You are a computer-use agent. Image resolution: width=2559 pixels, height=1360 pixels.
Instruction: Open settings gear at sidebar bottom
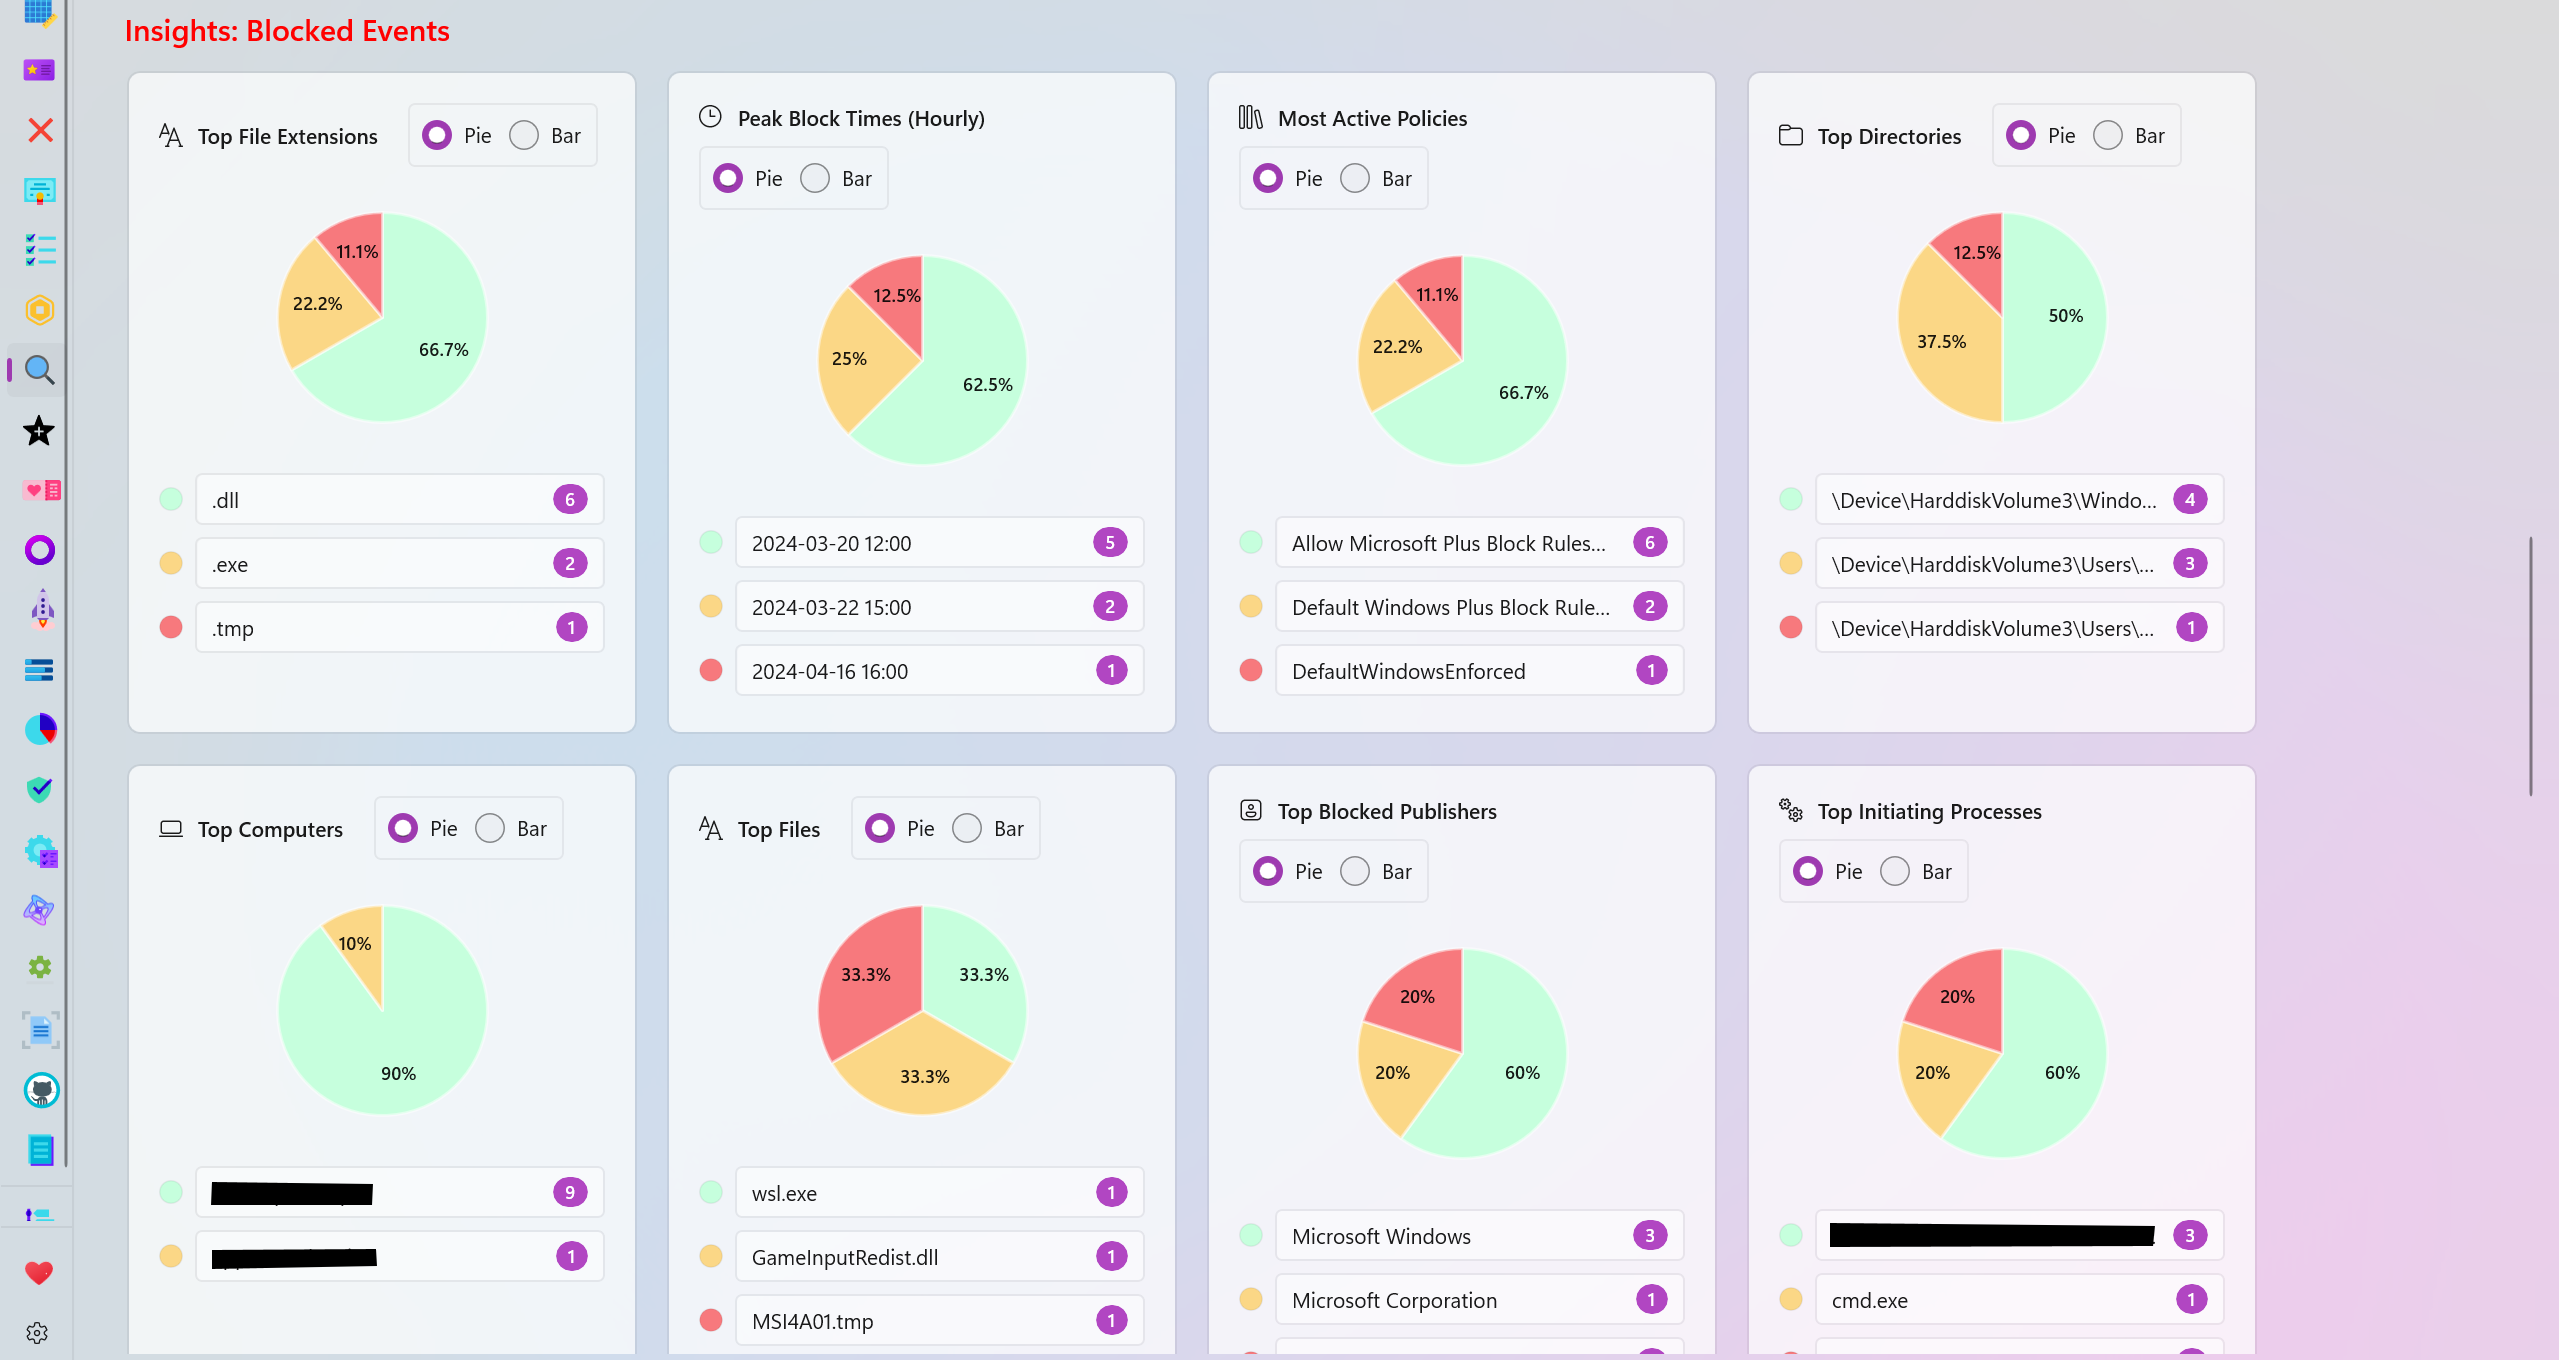(x=38, y=1333)
